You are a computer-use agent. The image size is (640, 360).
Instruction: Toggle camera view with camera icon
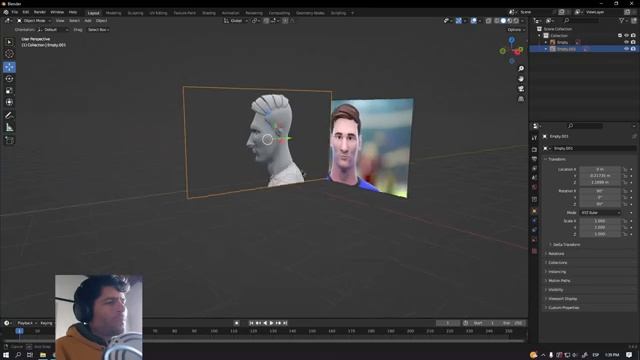(521, 89)
